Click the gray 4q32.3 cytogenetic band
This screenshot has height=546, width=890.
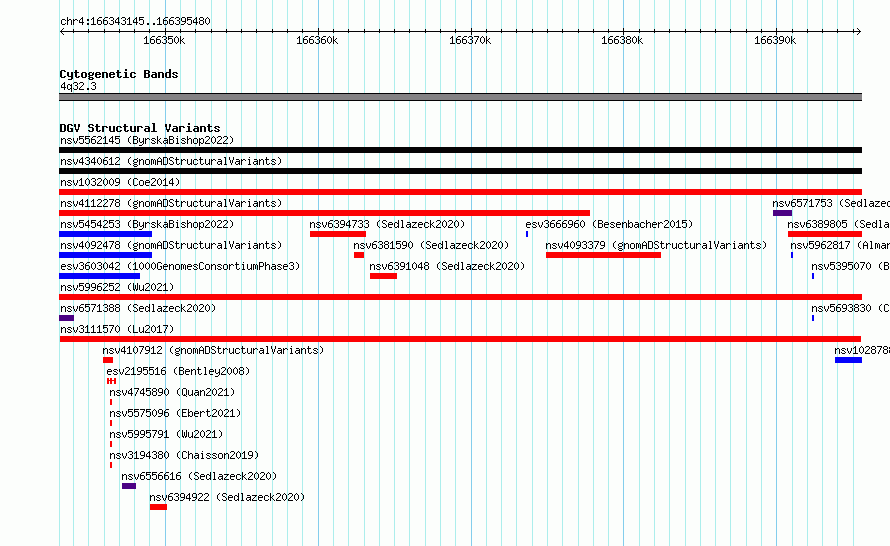[460, 97]
